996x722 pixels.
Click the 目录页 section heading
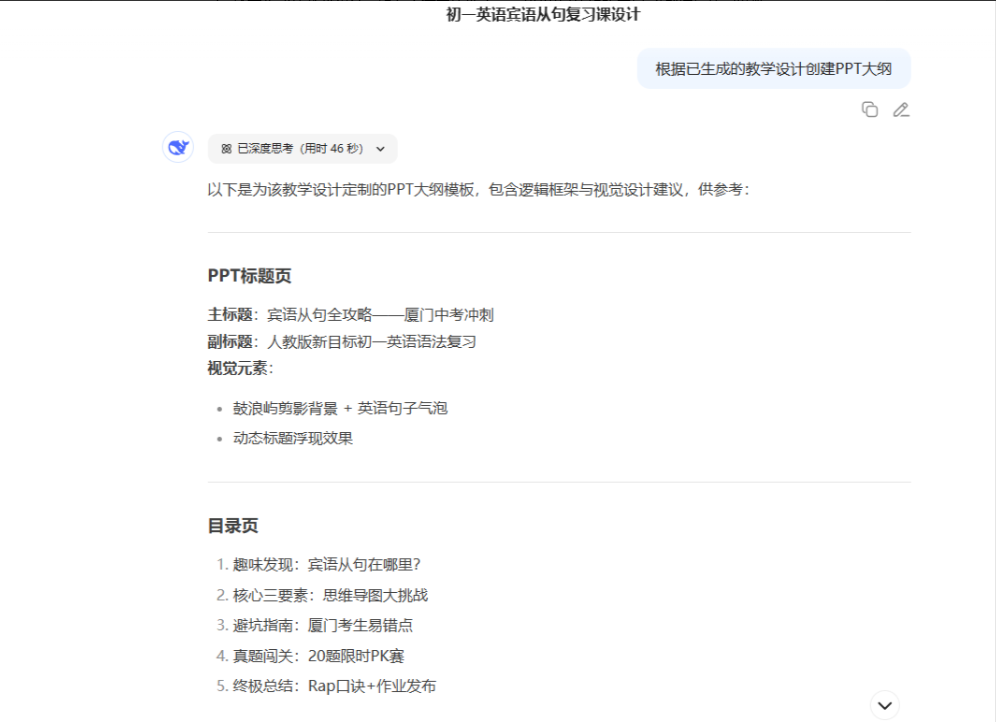tap(233, 526)
